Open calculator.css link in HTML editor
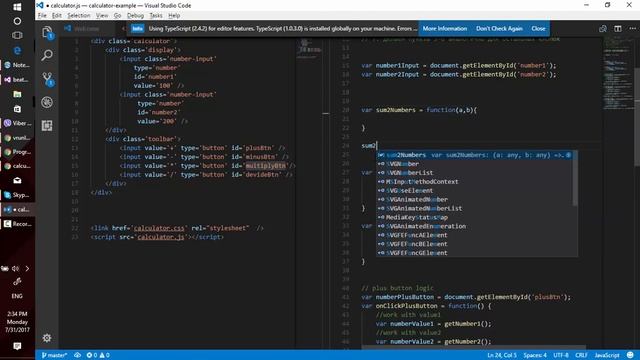The width and height of the screenshot is (640, 360). (159, 228)
